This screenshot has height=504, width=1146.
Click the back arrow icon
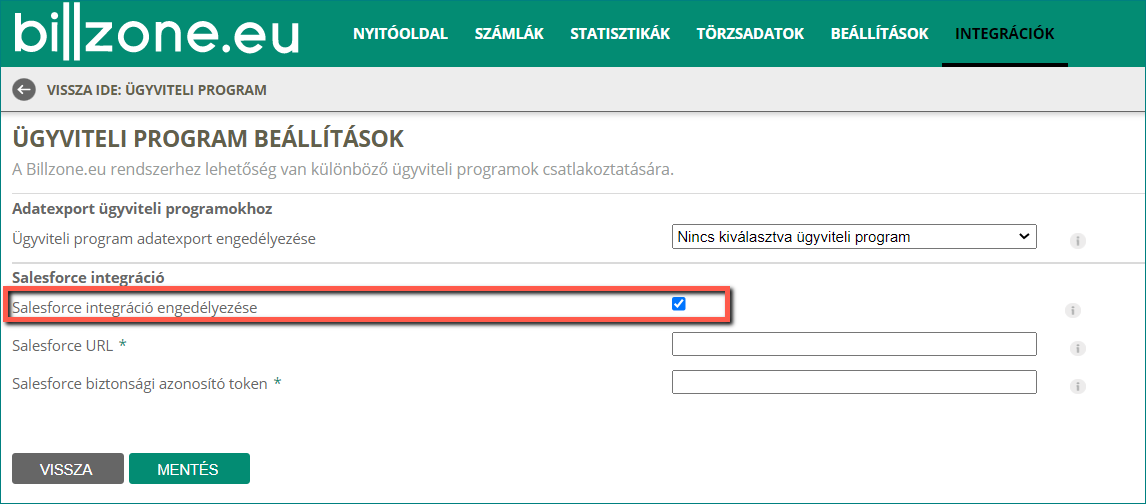(x=24, y=90)
